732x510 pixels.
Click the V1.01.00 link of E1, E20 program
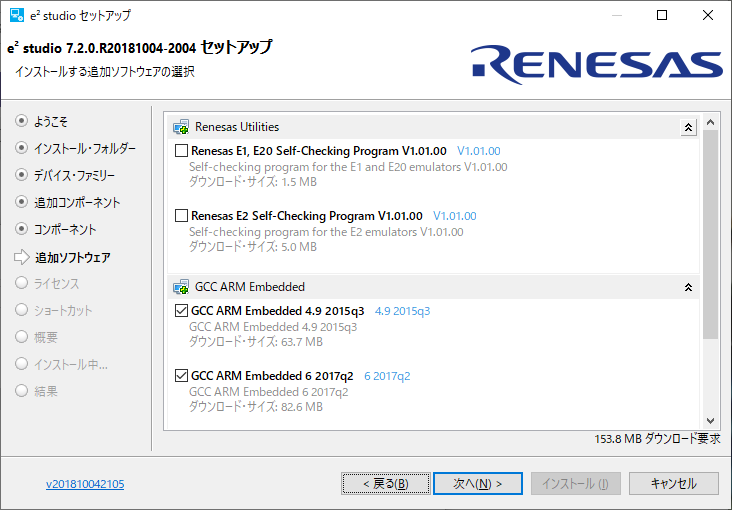tap(479, 151)
